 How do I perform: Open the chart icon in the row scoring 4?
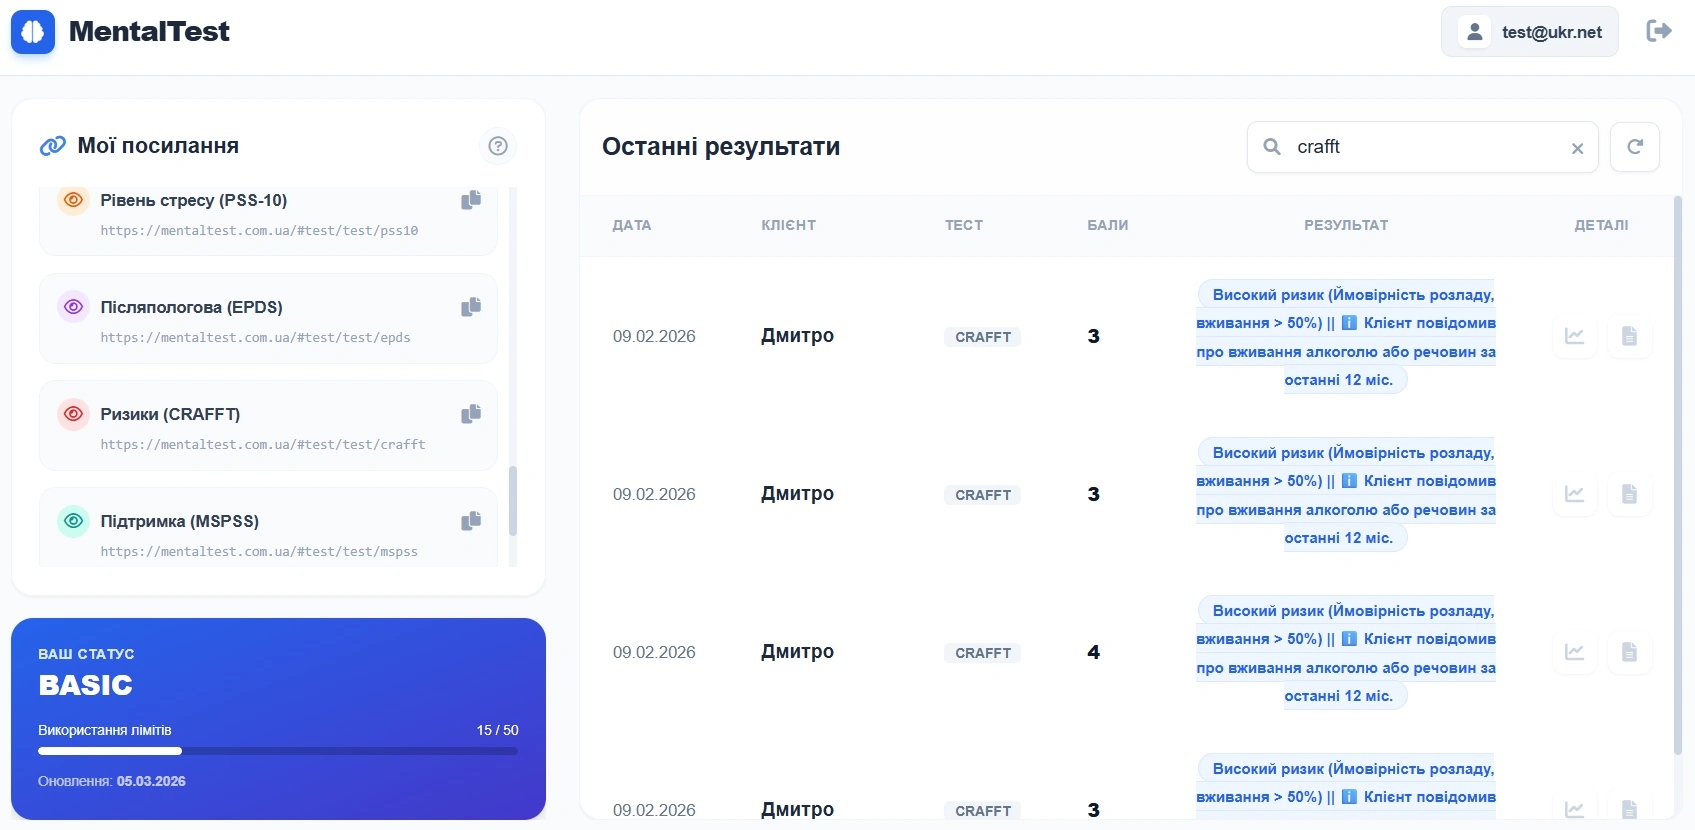coord(1574,652)
